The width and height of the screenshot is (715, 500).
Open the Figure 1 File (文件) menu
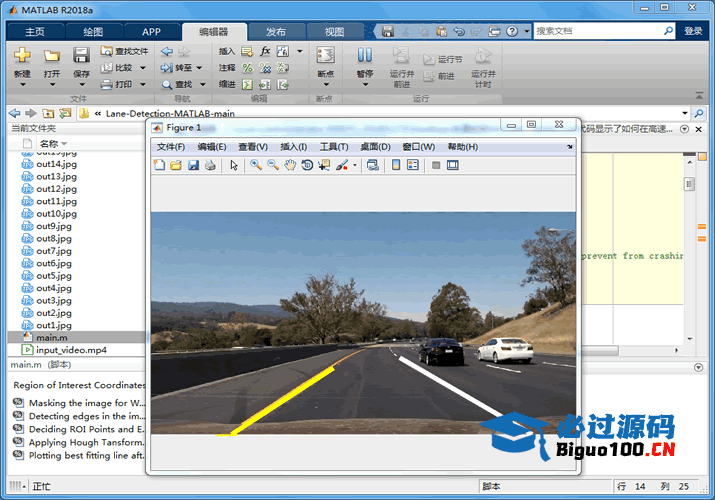click(171, 147)
